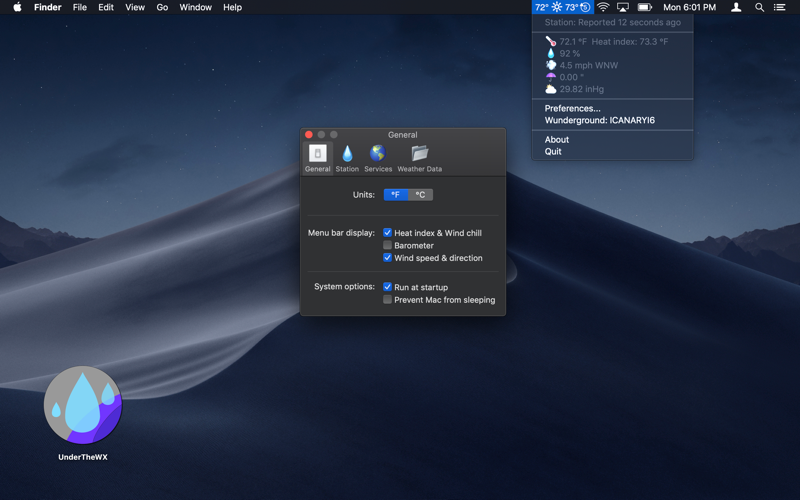Click the AirPlay display icon
Viewport: 800px width, 500px height.
[622, 7]
